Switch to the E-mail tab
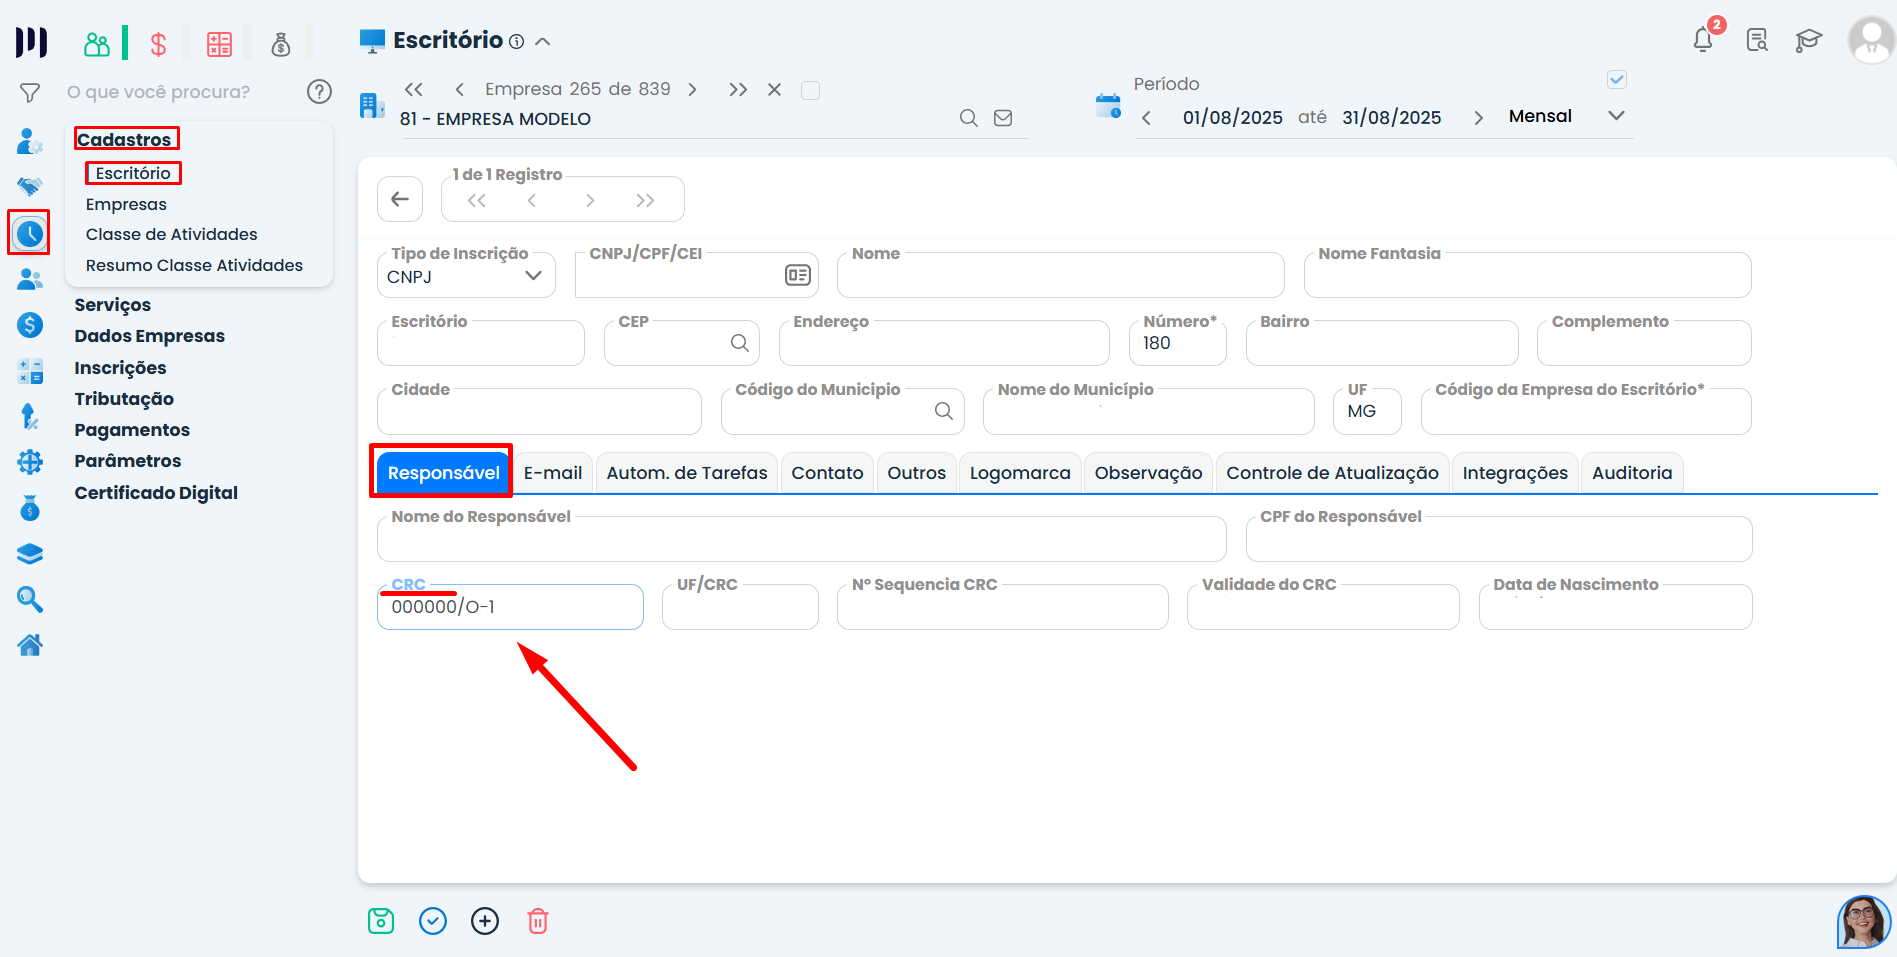Screen dimensions: 1897x957 pos(553,473)
